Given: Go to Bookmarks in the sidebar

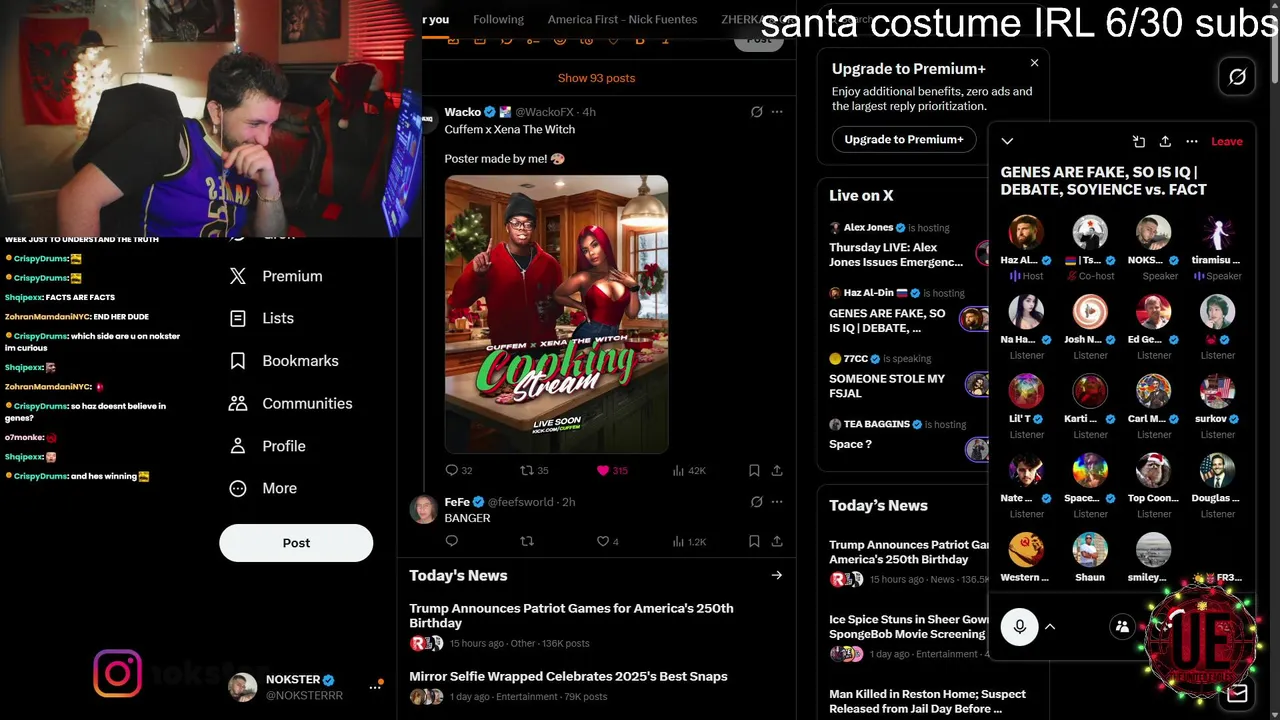Looking at the screenshot, I should 284,361.
